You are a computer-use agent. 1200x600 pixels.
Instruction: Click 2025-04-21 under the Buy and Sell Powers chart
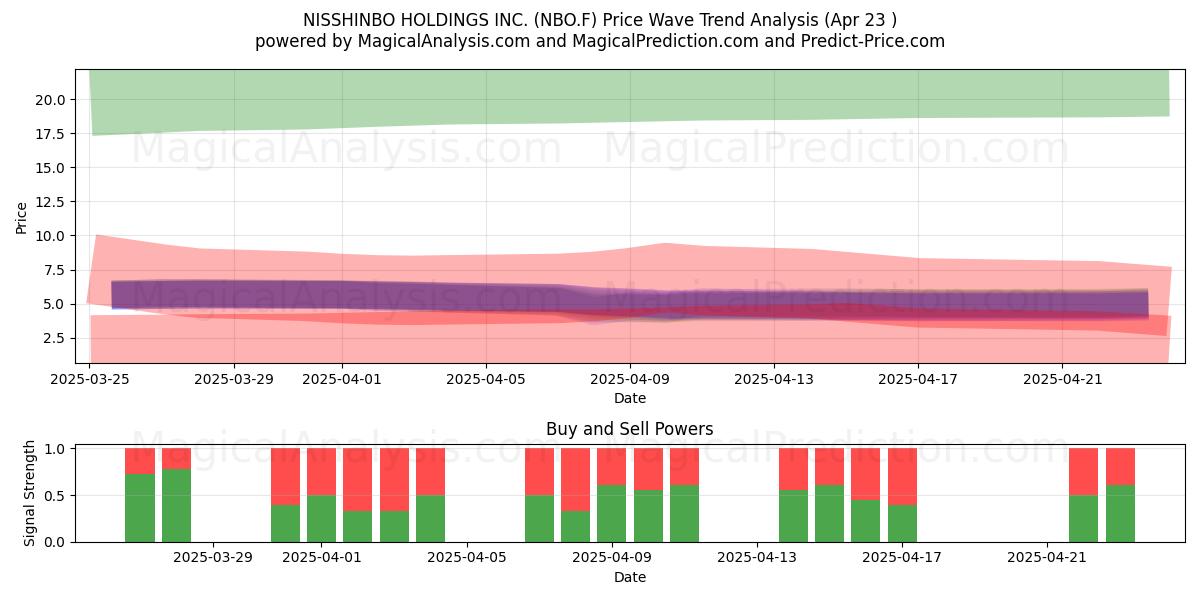[1047, 559]
